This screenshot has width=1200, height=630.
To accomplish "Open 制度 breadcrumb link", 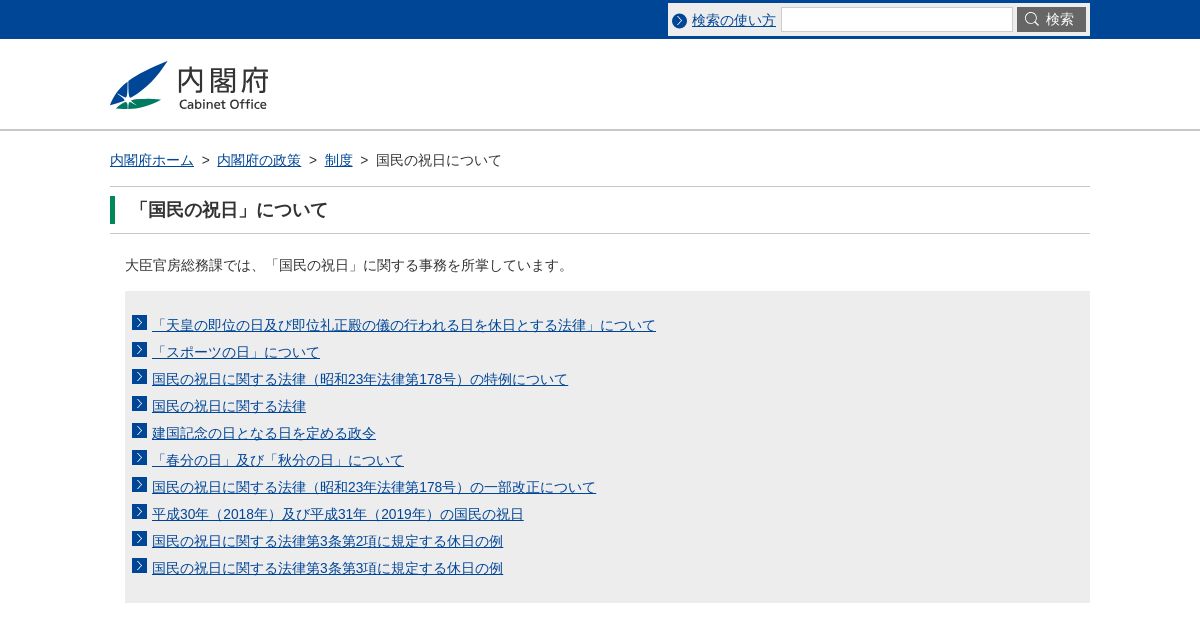I will point(339,160).
